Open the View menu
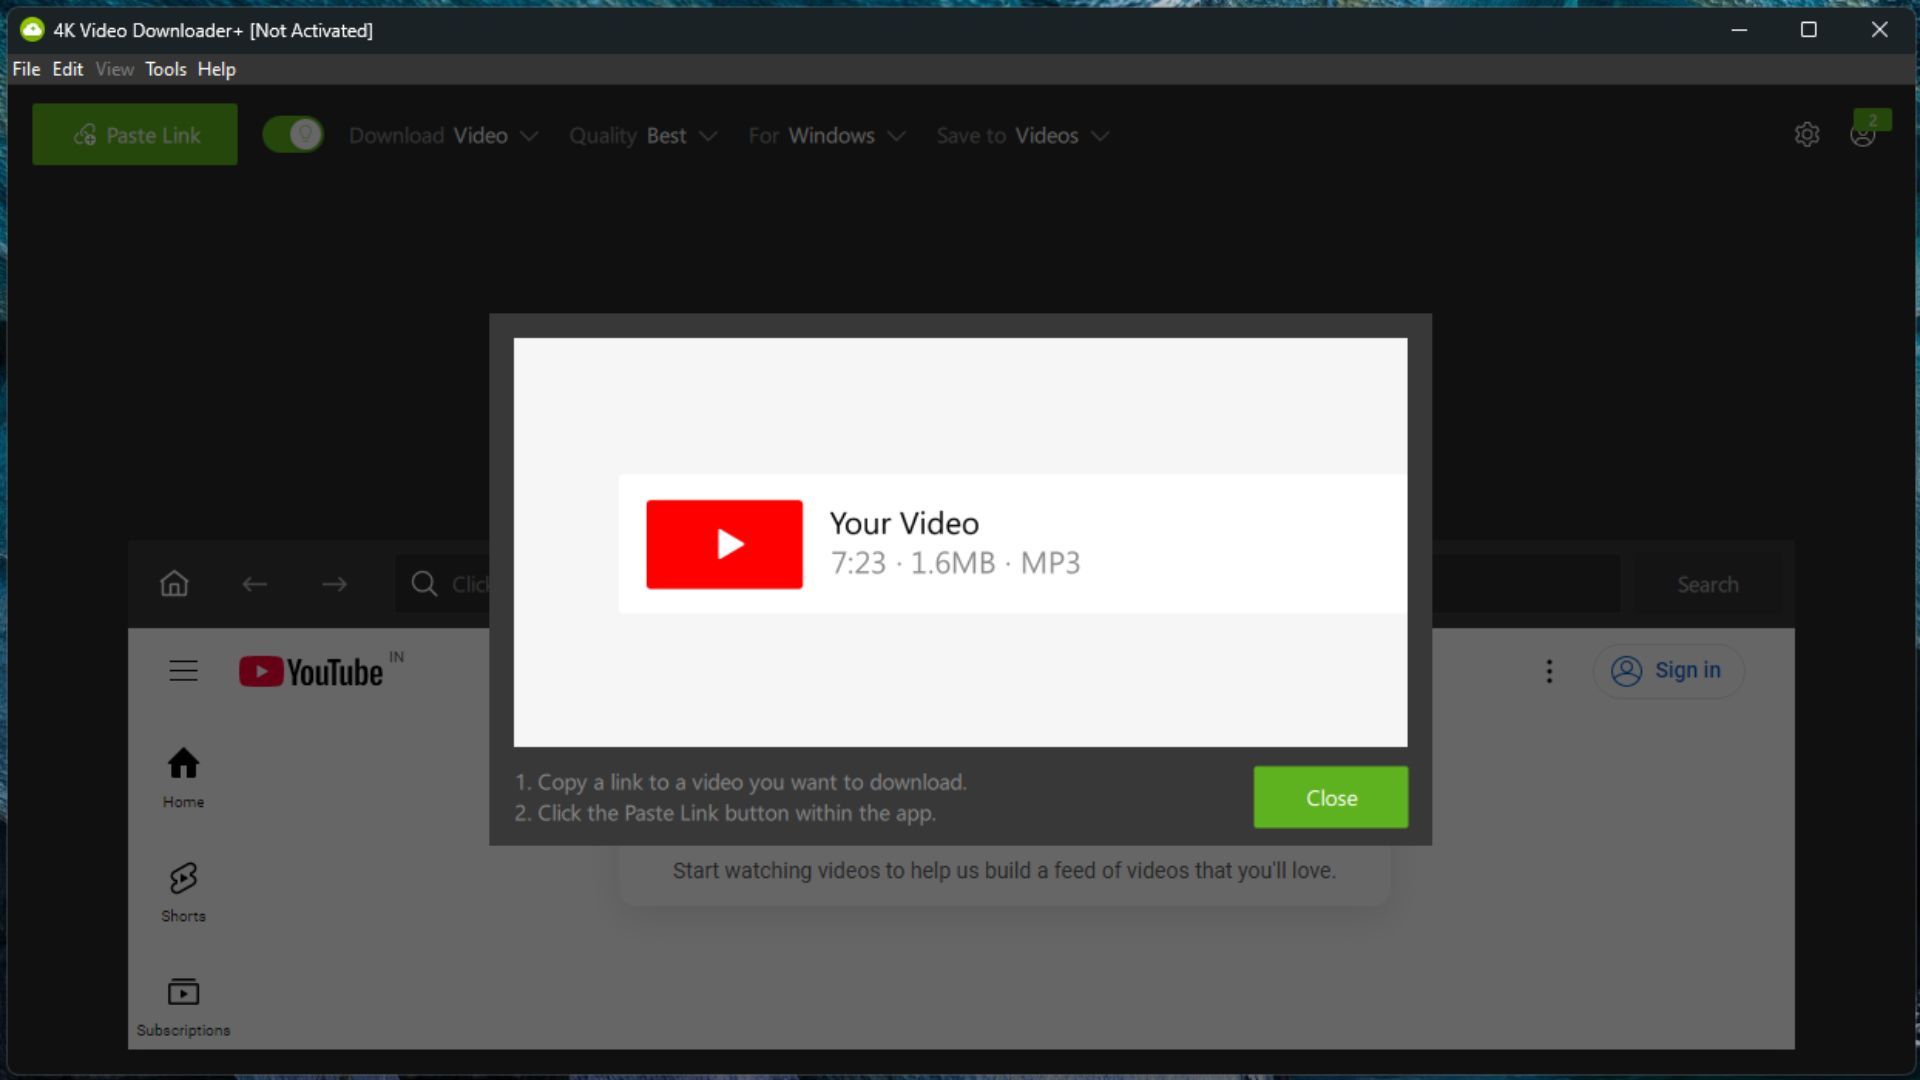 click(115, 69)
